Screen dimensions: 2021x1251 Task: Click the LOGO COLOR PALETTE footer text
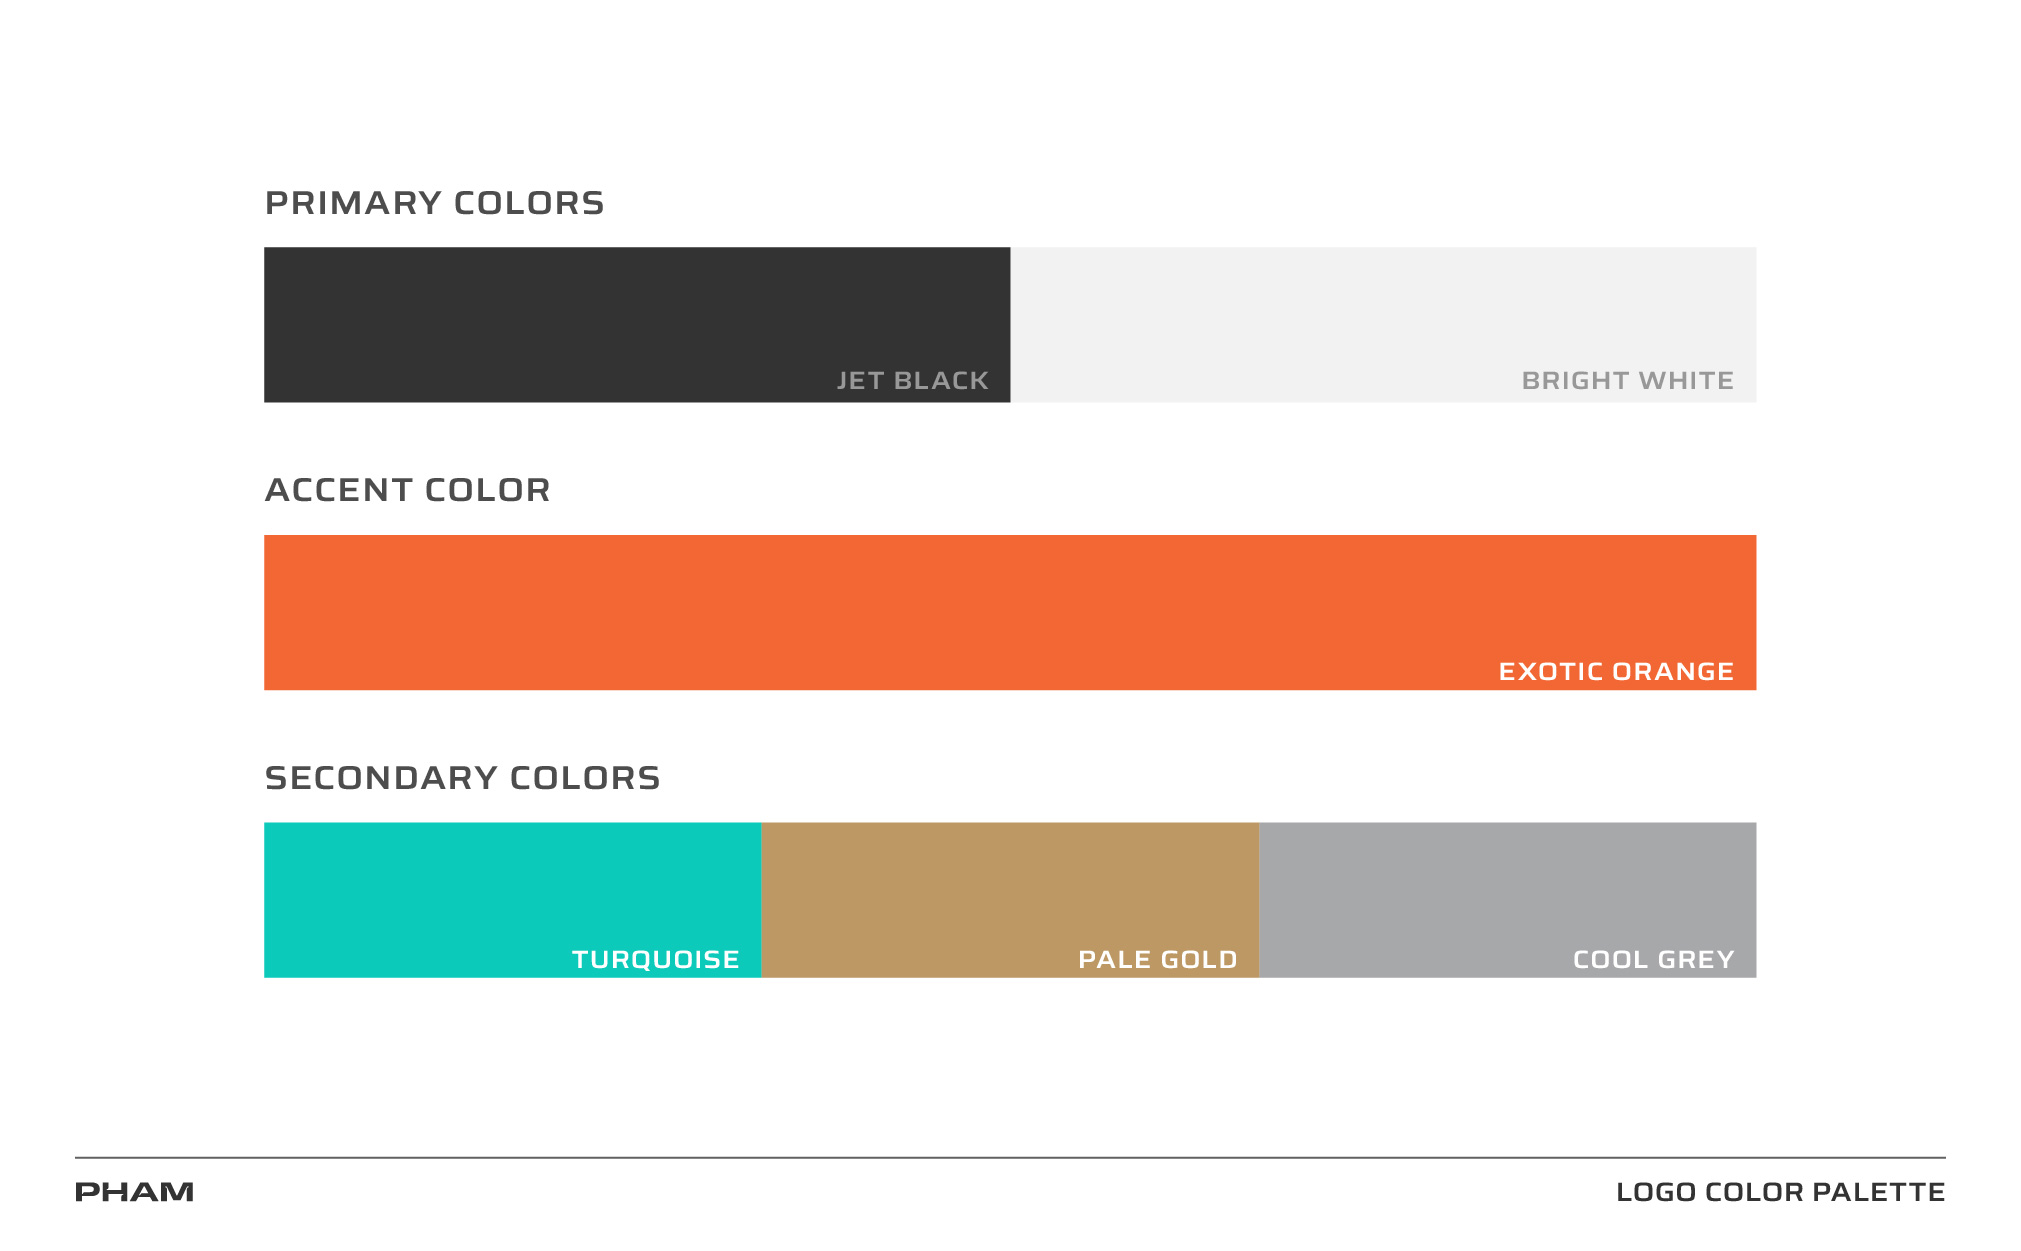coord(1781,1192)
